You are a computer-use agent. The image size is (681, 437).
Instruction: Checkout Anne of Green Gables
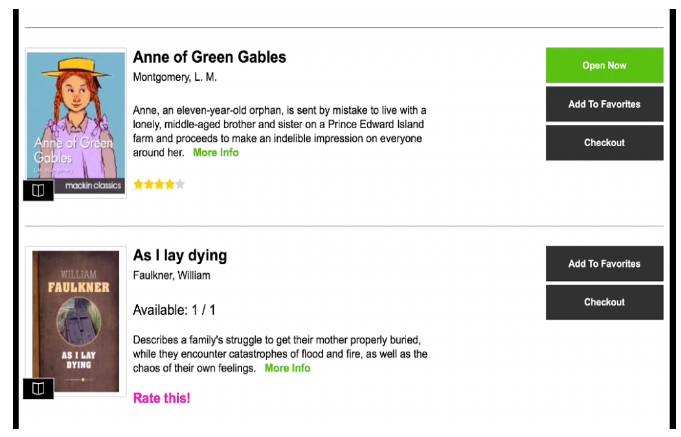604,143
